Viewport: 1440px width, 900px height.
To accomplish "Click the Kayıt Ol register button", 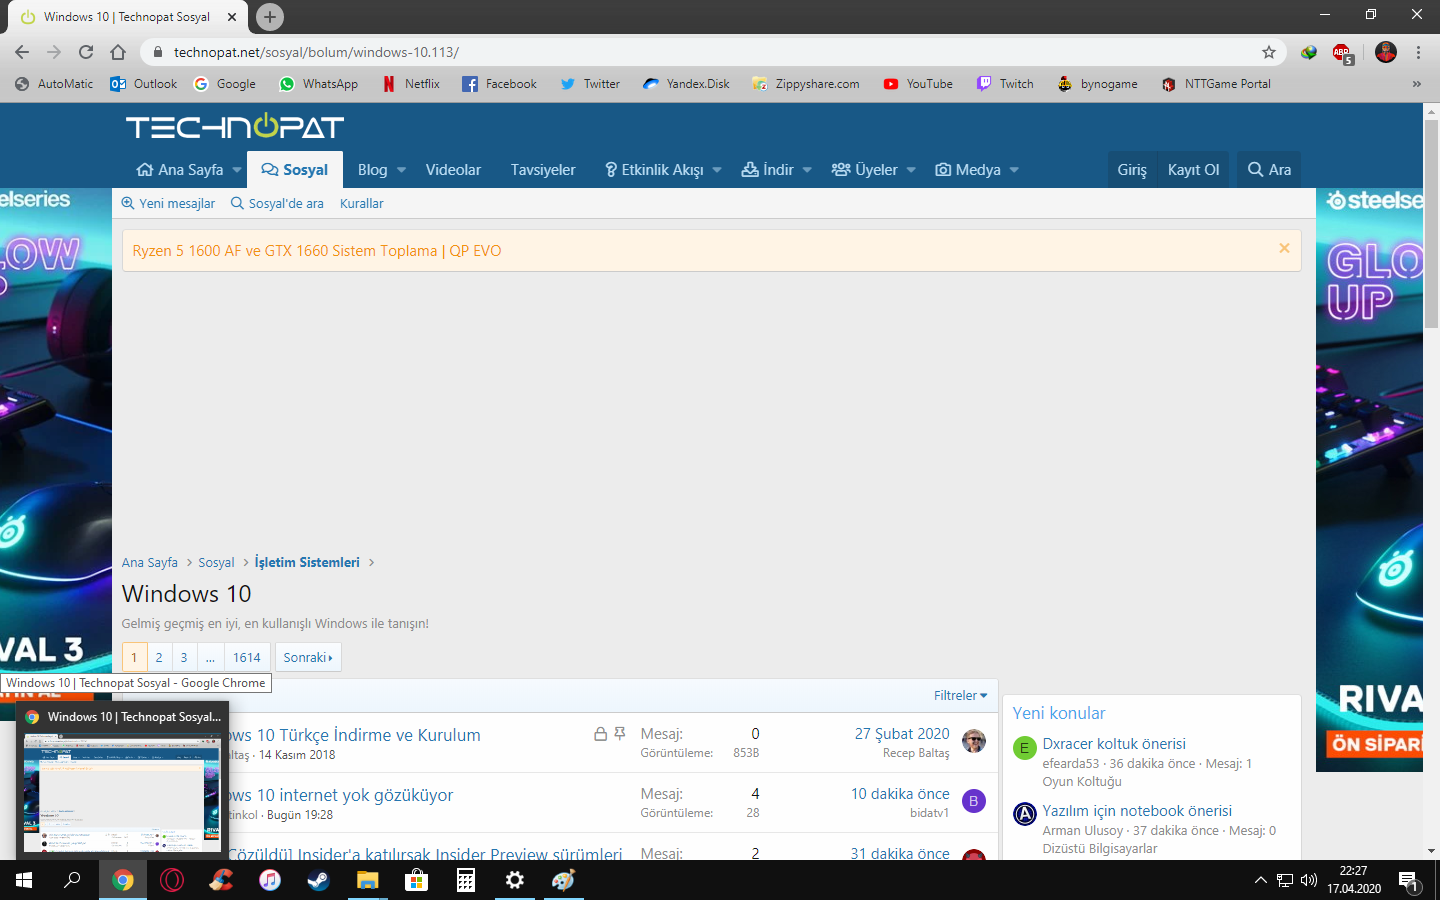I will click(1193, 170).
